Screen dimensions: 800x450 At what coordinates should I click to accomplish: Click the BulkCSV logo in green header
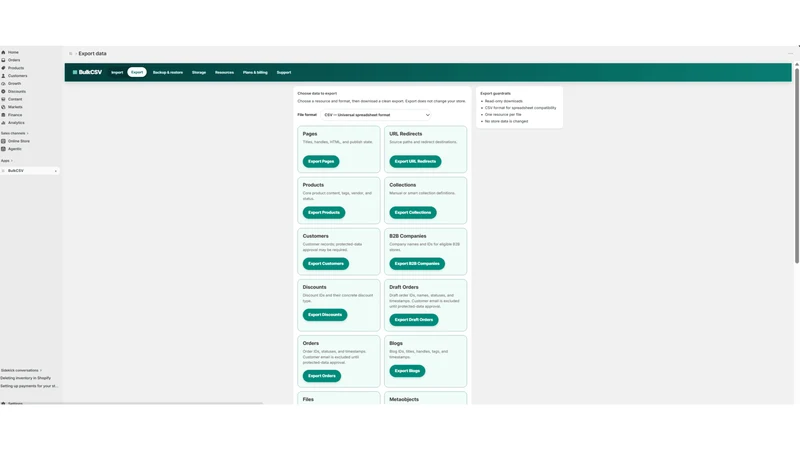click(87, 72)
